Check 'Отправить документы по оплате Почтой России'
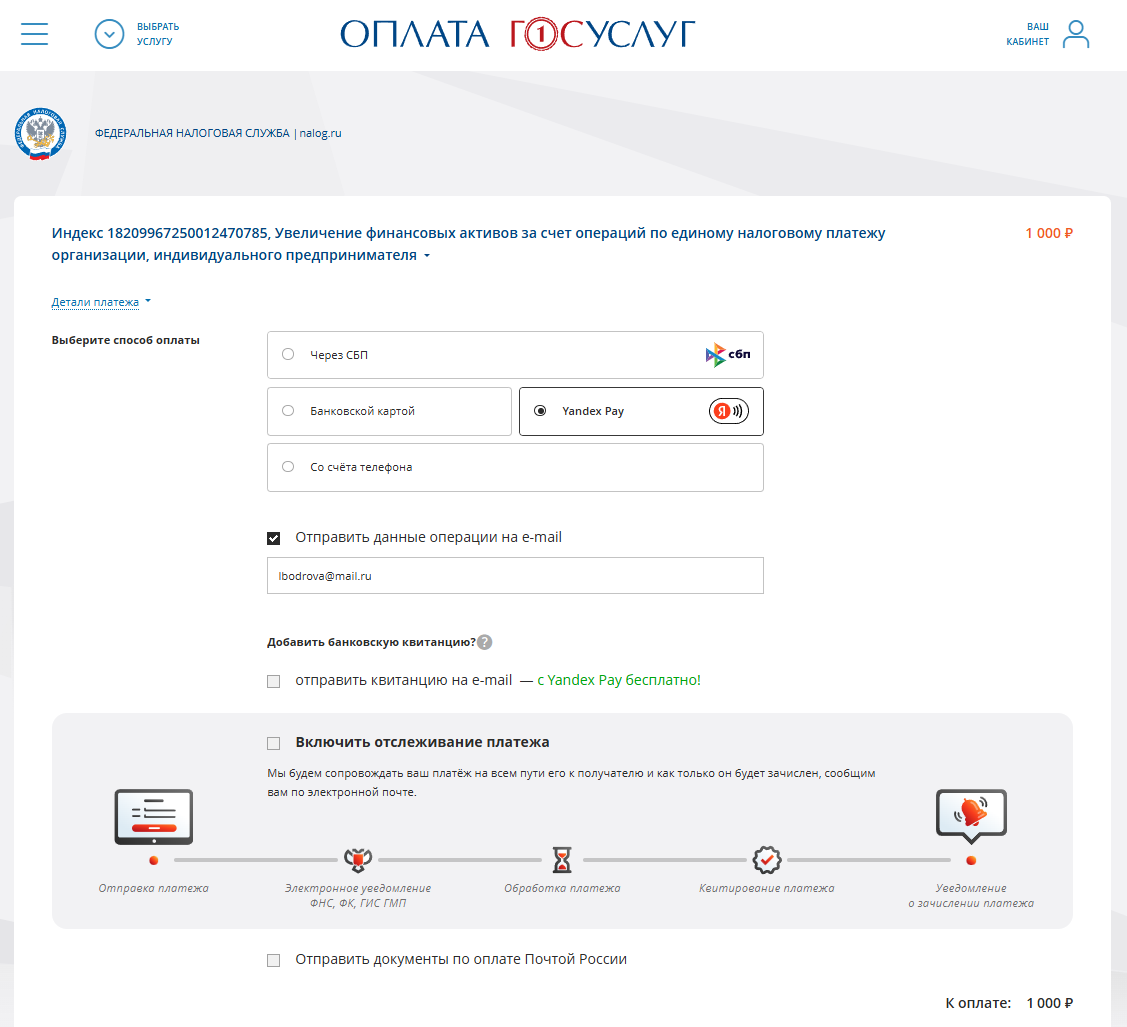The height and width of the screenshot is (1027, 1127). [274, 960]
